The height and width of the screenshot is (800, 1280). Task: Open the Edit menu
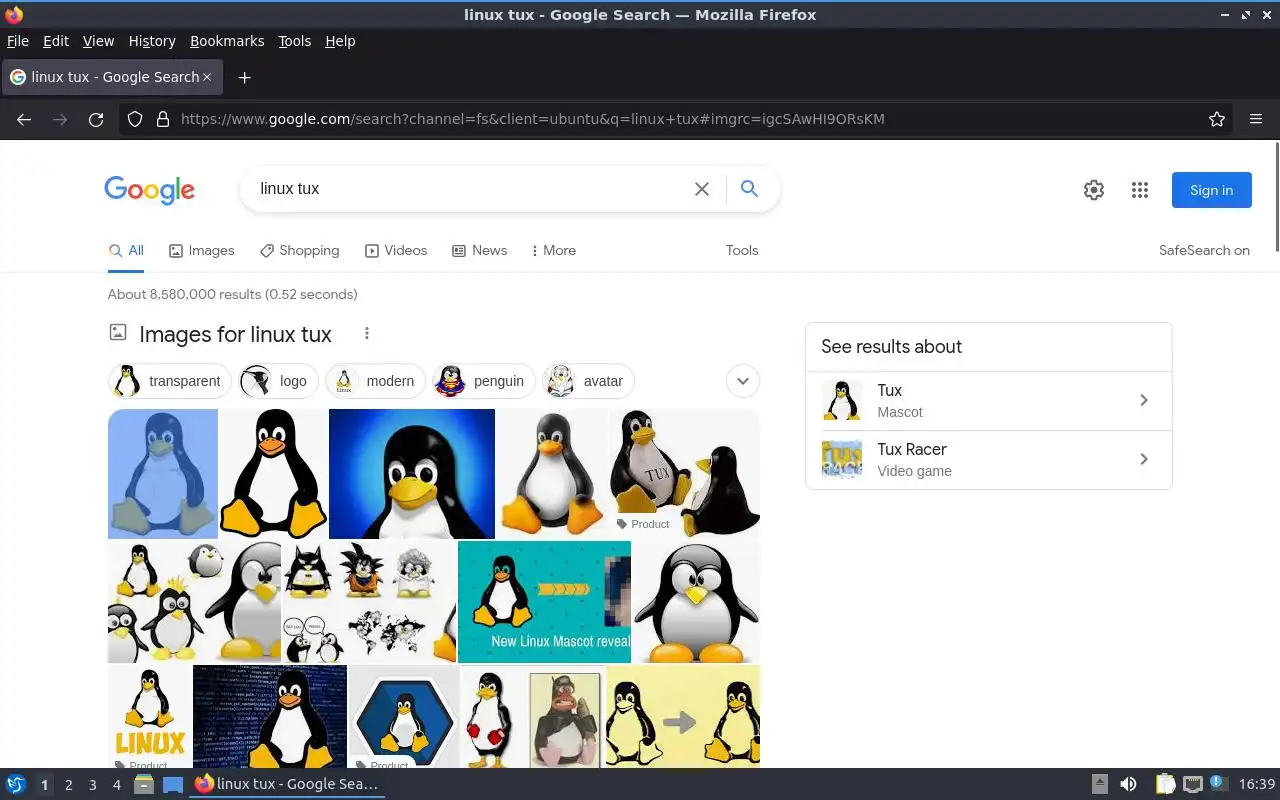coord(56,41)
